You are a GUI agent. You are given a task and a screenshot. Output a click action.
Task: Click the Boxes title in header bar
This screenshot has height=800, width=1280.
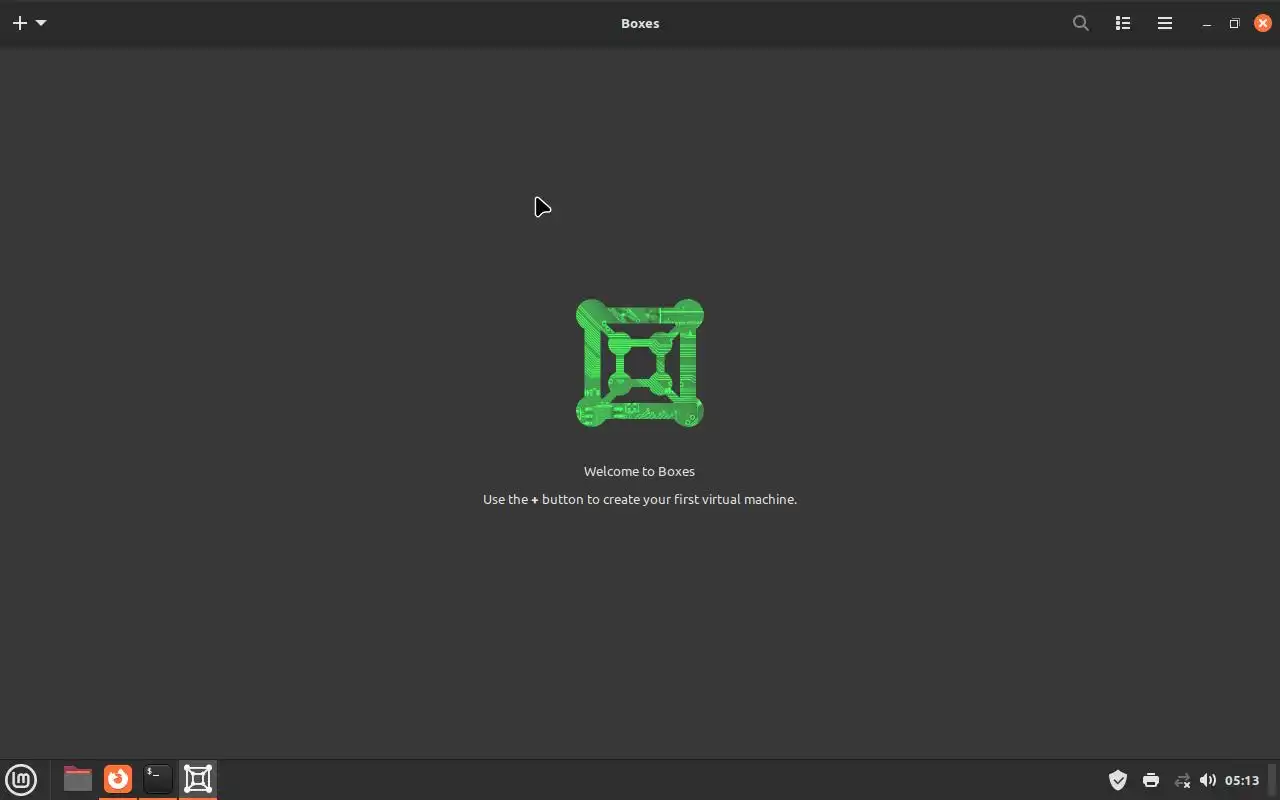(640, 23)
